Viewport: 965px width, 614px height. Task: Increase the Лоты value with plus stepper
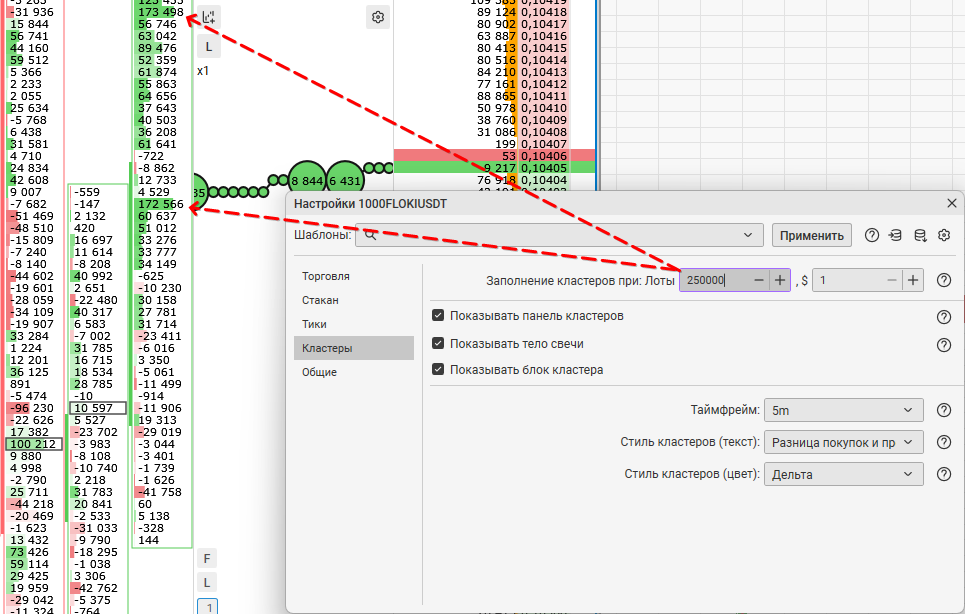(x=780, y=281)
